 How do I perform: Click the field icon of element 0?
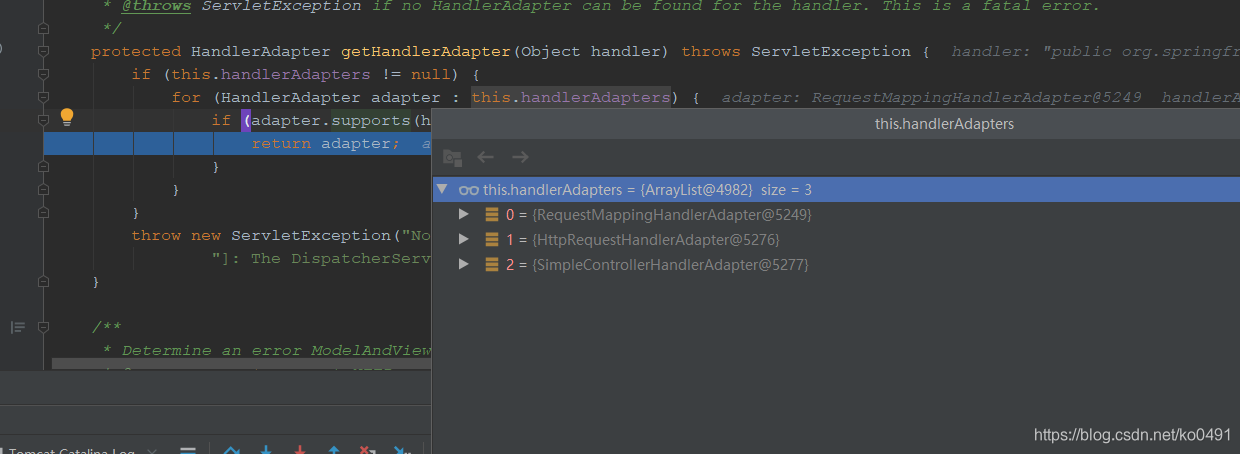coord(492,215)
